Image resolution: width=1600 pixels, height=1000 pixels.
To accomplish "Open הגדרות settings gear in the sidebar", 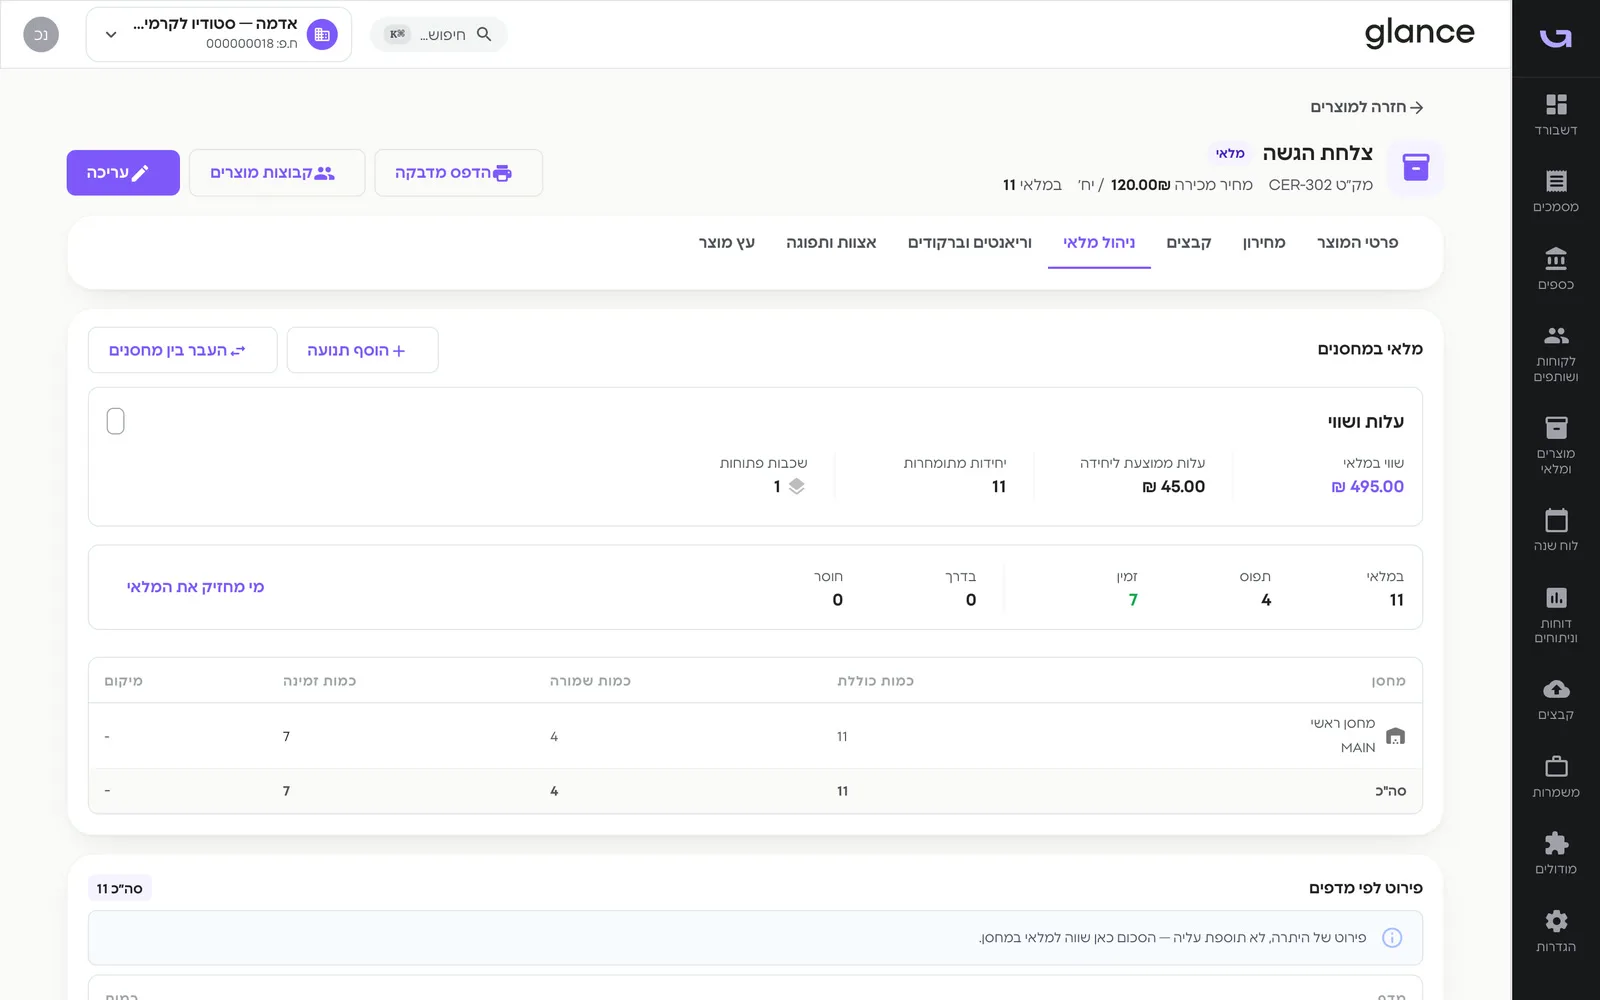I will 1556,931.
